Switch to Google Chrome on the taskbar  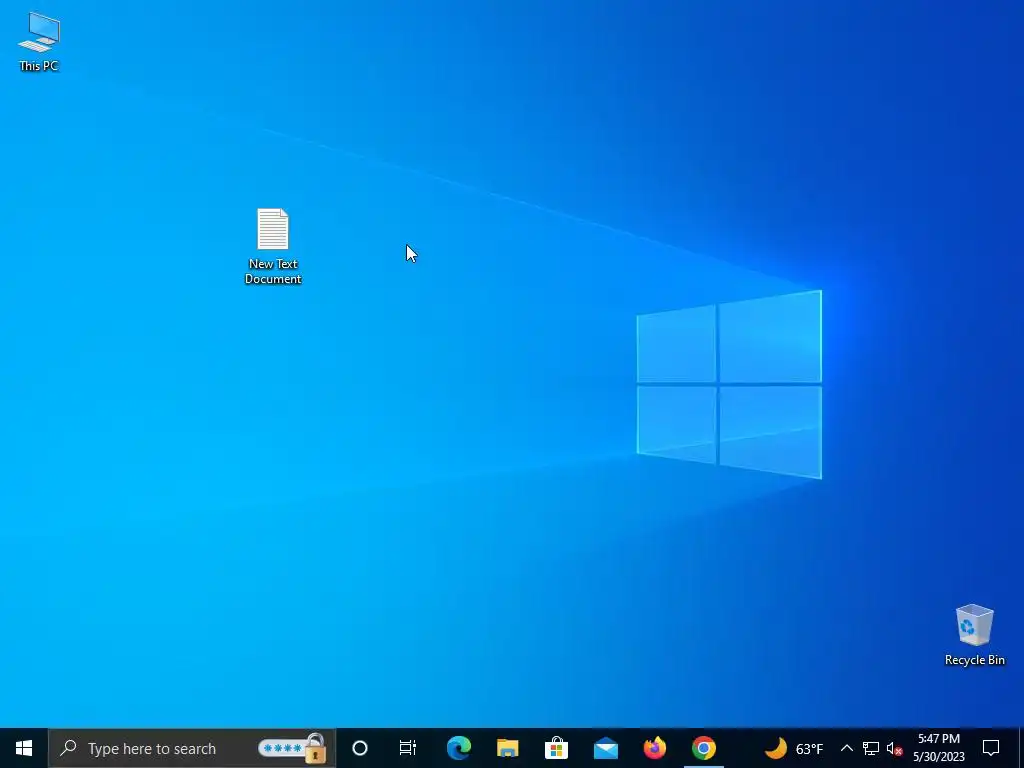703,748
